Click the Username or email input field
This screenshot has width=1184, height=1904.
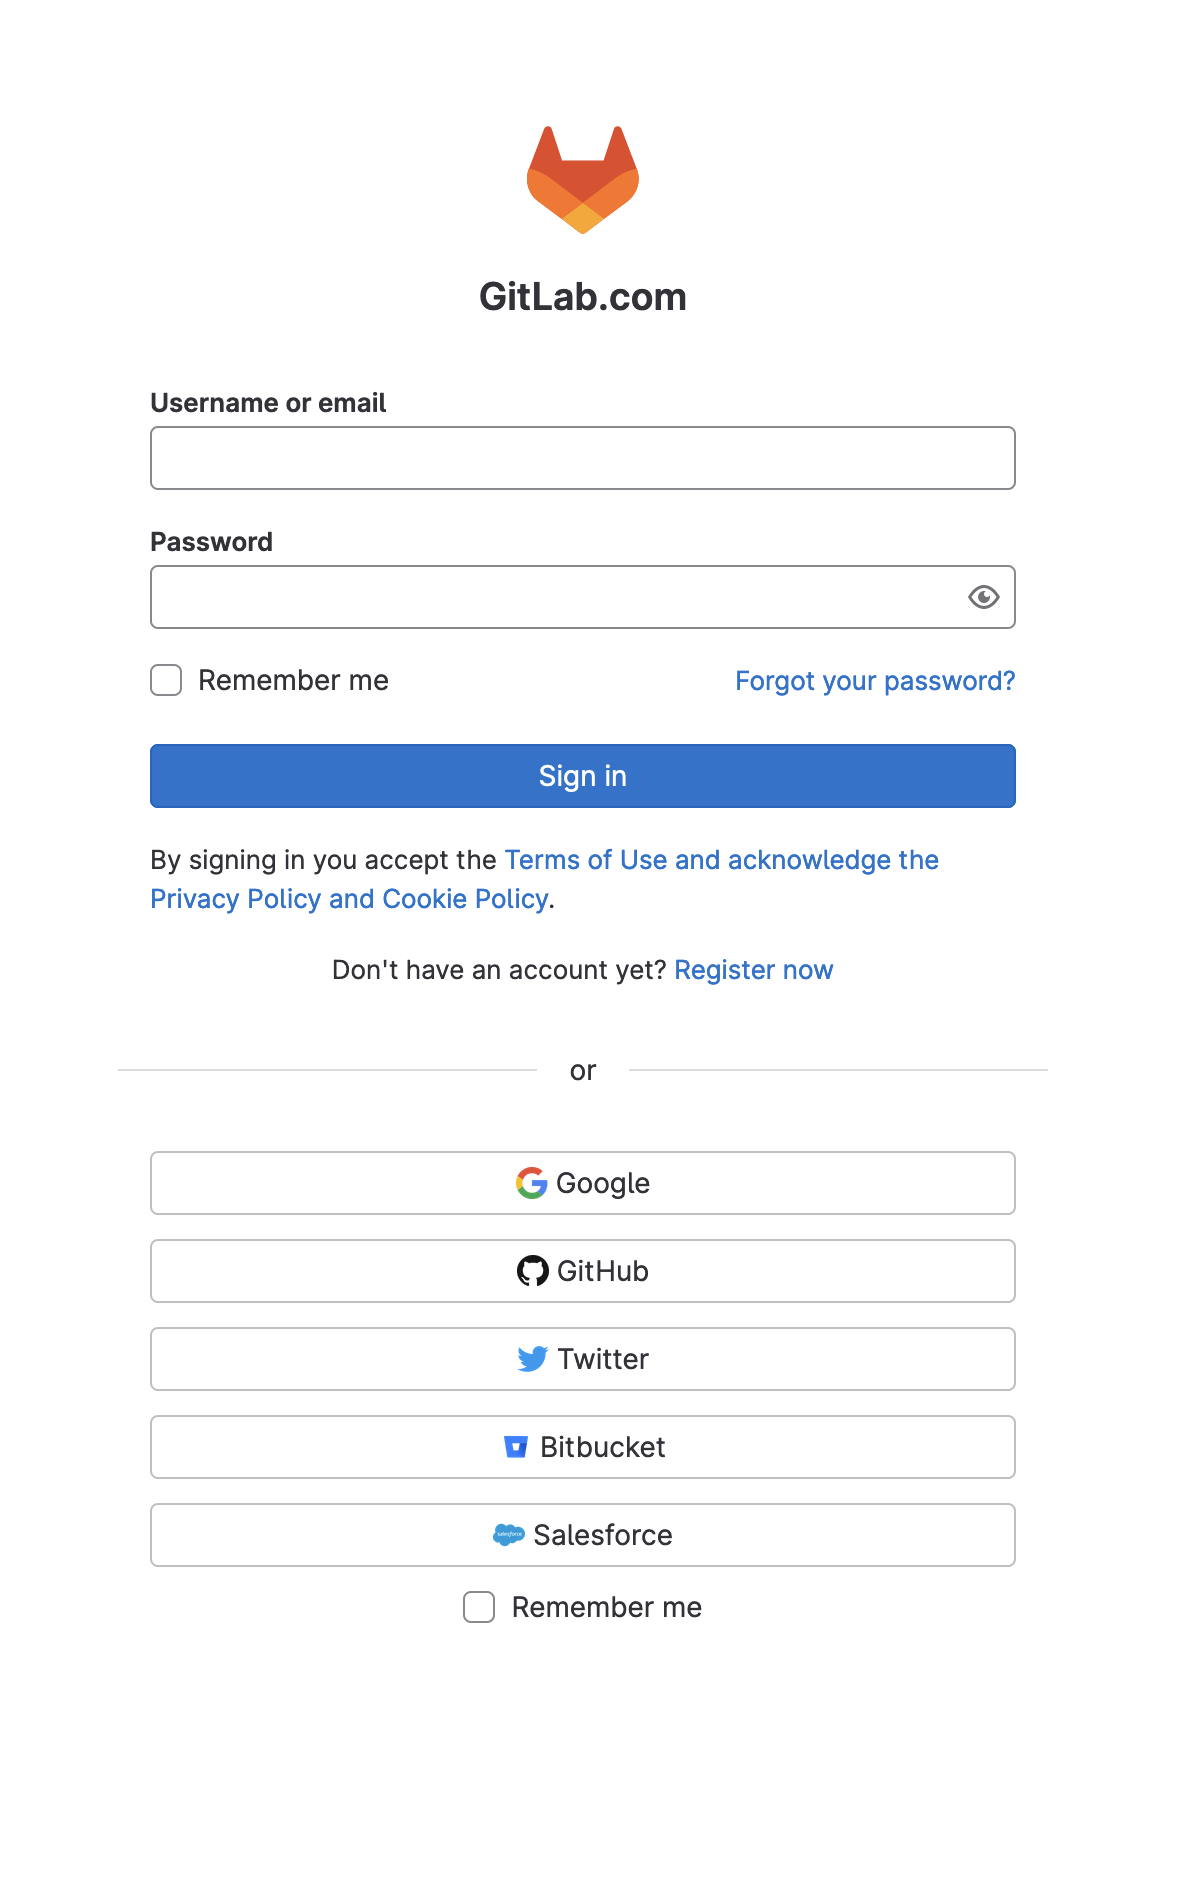[x=583, y=457]
